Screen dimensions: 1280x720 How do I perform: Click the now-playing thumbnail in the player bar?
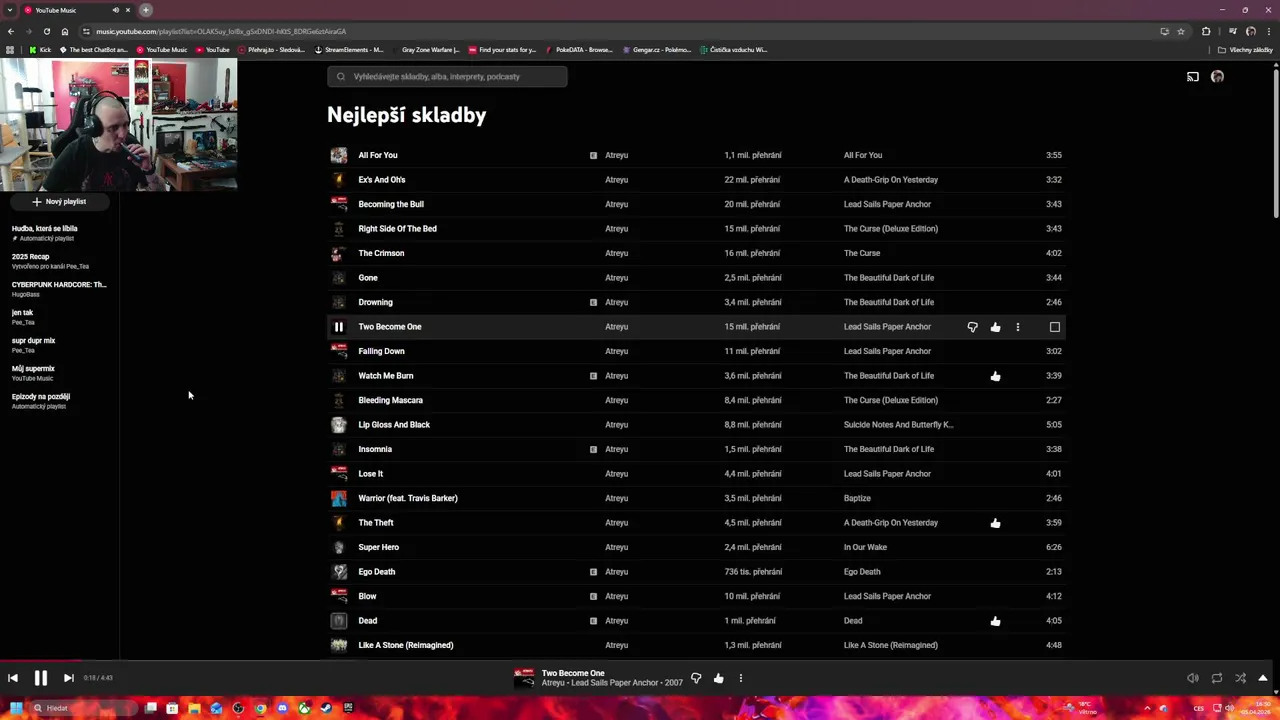tap(524, 679)
